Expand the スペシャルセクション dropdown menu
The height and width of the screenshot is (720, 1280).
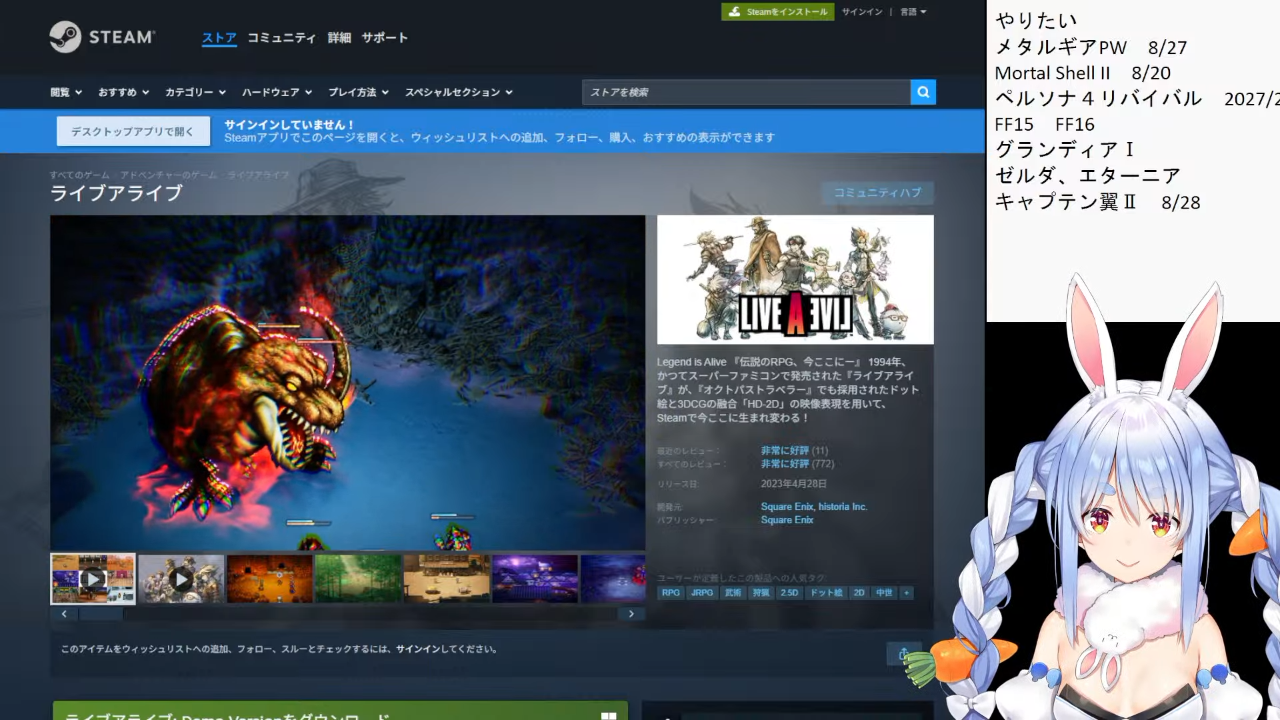(458, 92)
